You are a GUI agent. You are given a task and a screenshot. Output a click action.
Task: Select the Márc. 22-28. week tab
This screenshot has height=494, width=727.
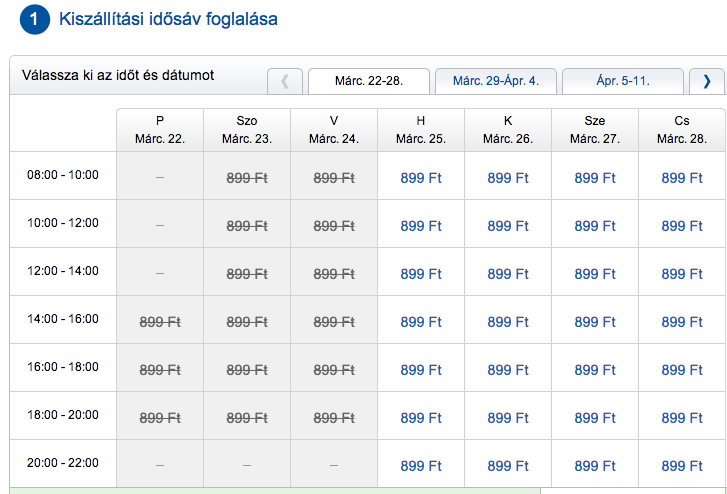[369, 81]
